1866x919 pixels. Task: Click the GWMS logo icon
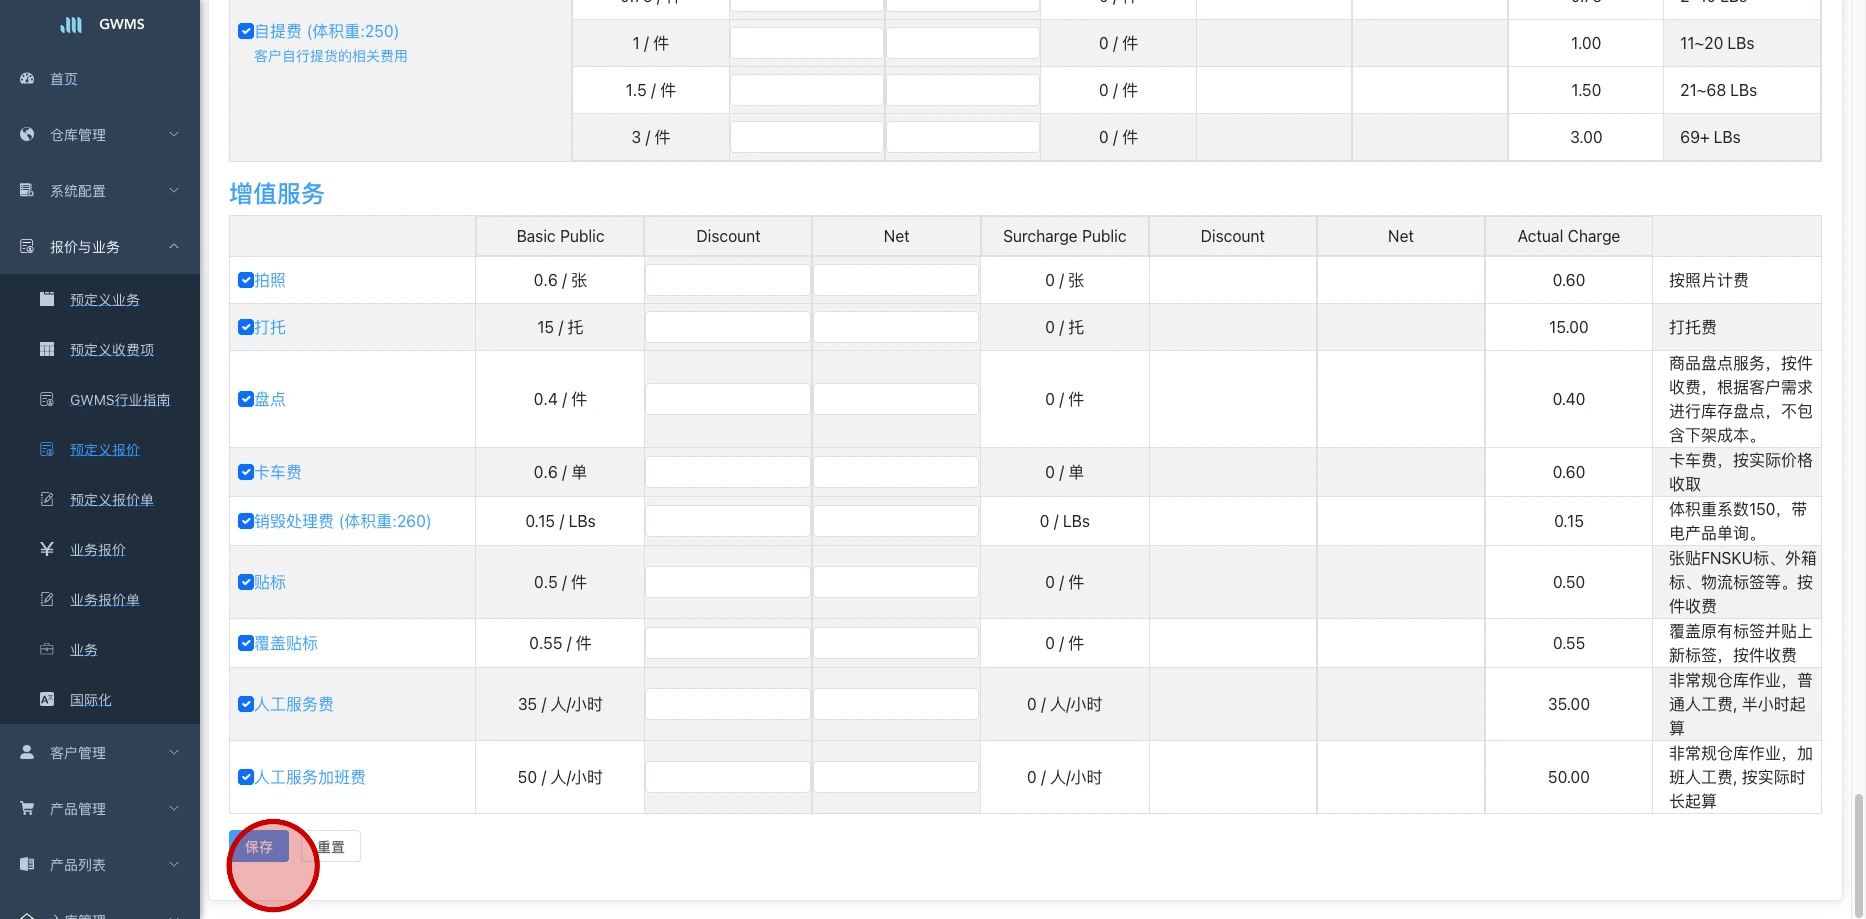point(71,24)
